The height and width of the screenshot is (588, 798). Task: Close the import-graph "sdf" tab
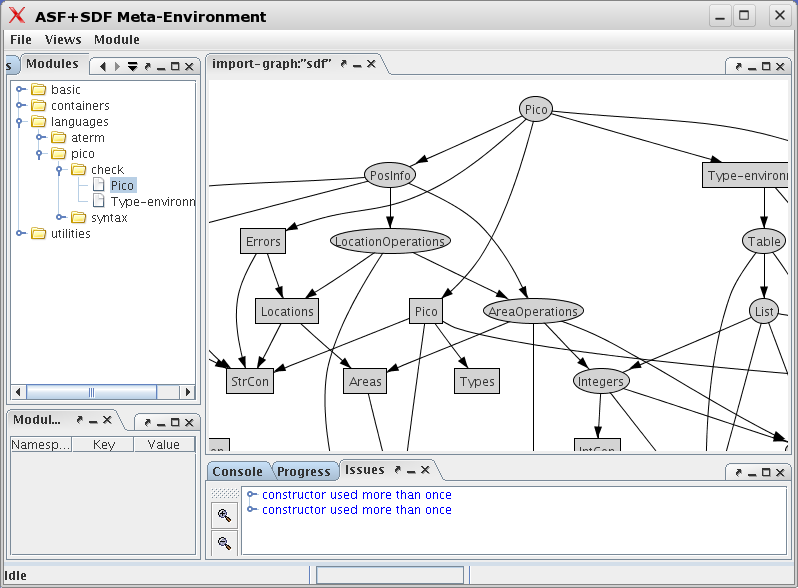(x=371, y=64)
